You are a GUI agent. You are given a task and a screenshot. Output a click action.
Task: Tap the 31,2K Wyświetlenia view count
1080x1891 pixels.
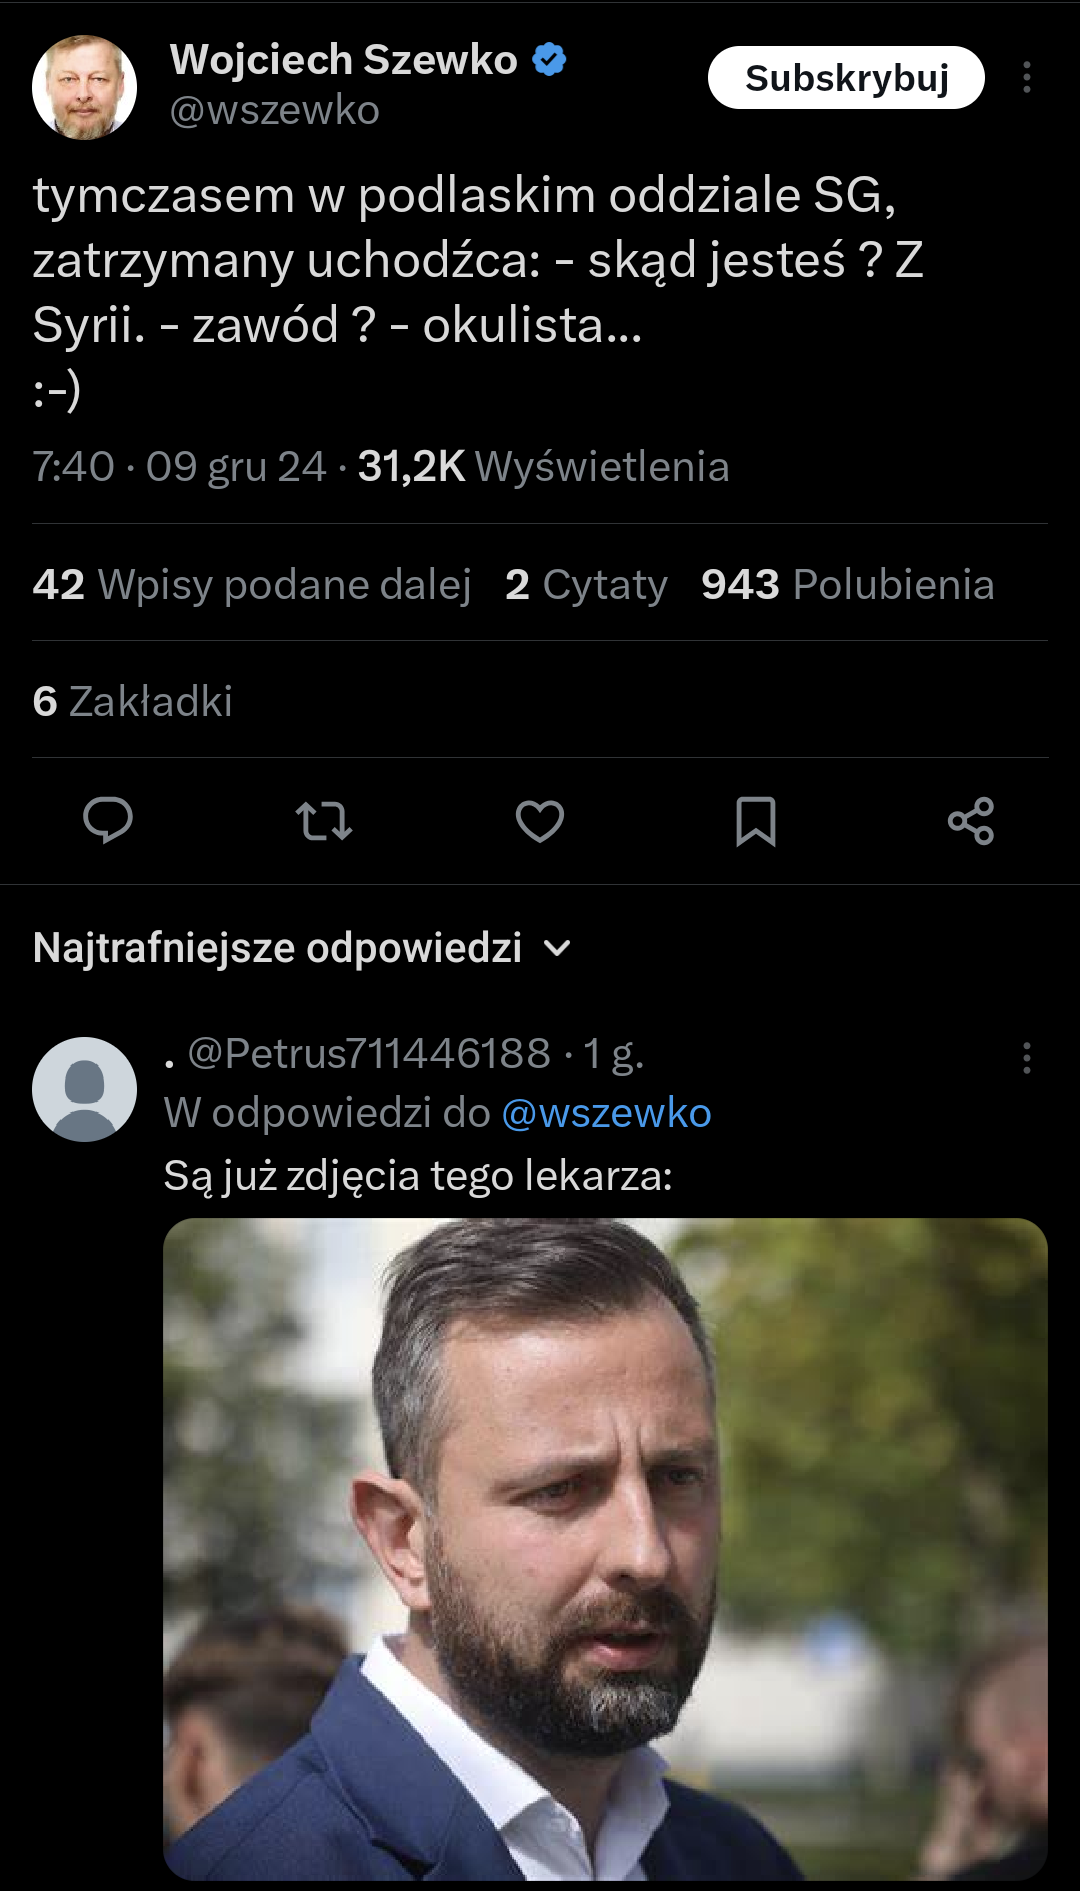pyautogui.click(x=543, y=467)
